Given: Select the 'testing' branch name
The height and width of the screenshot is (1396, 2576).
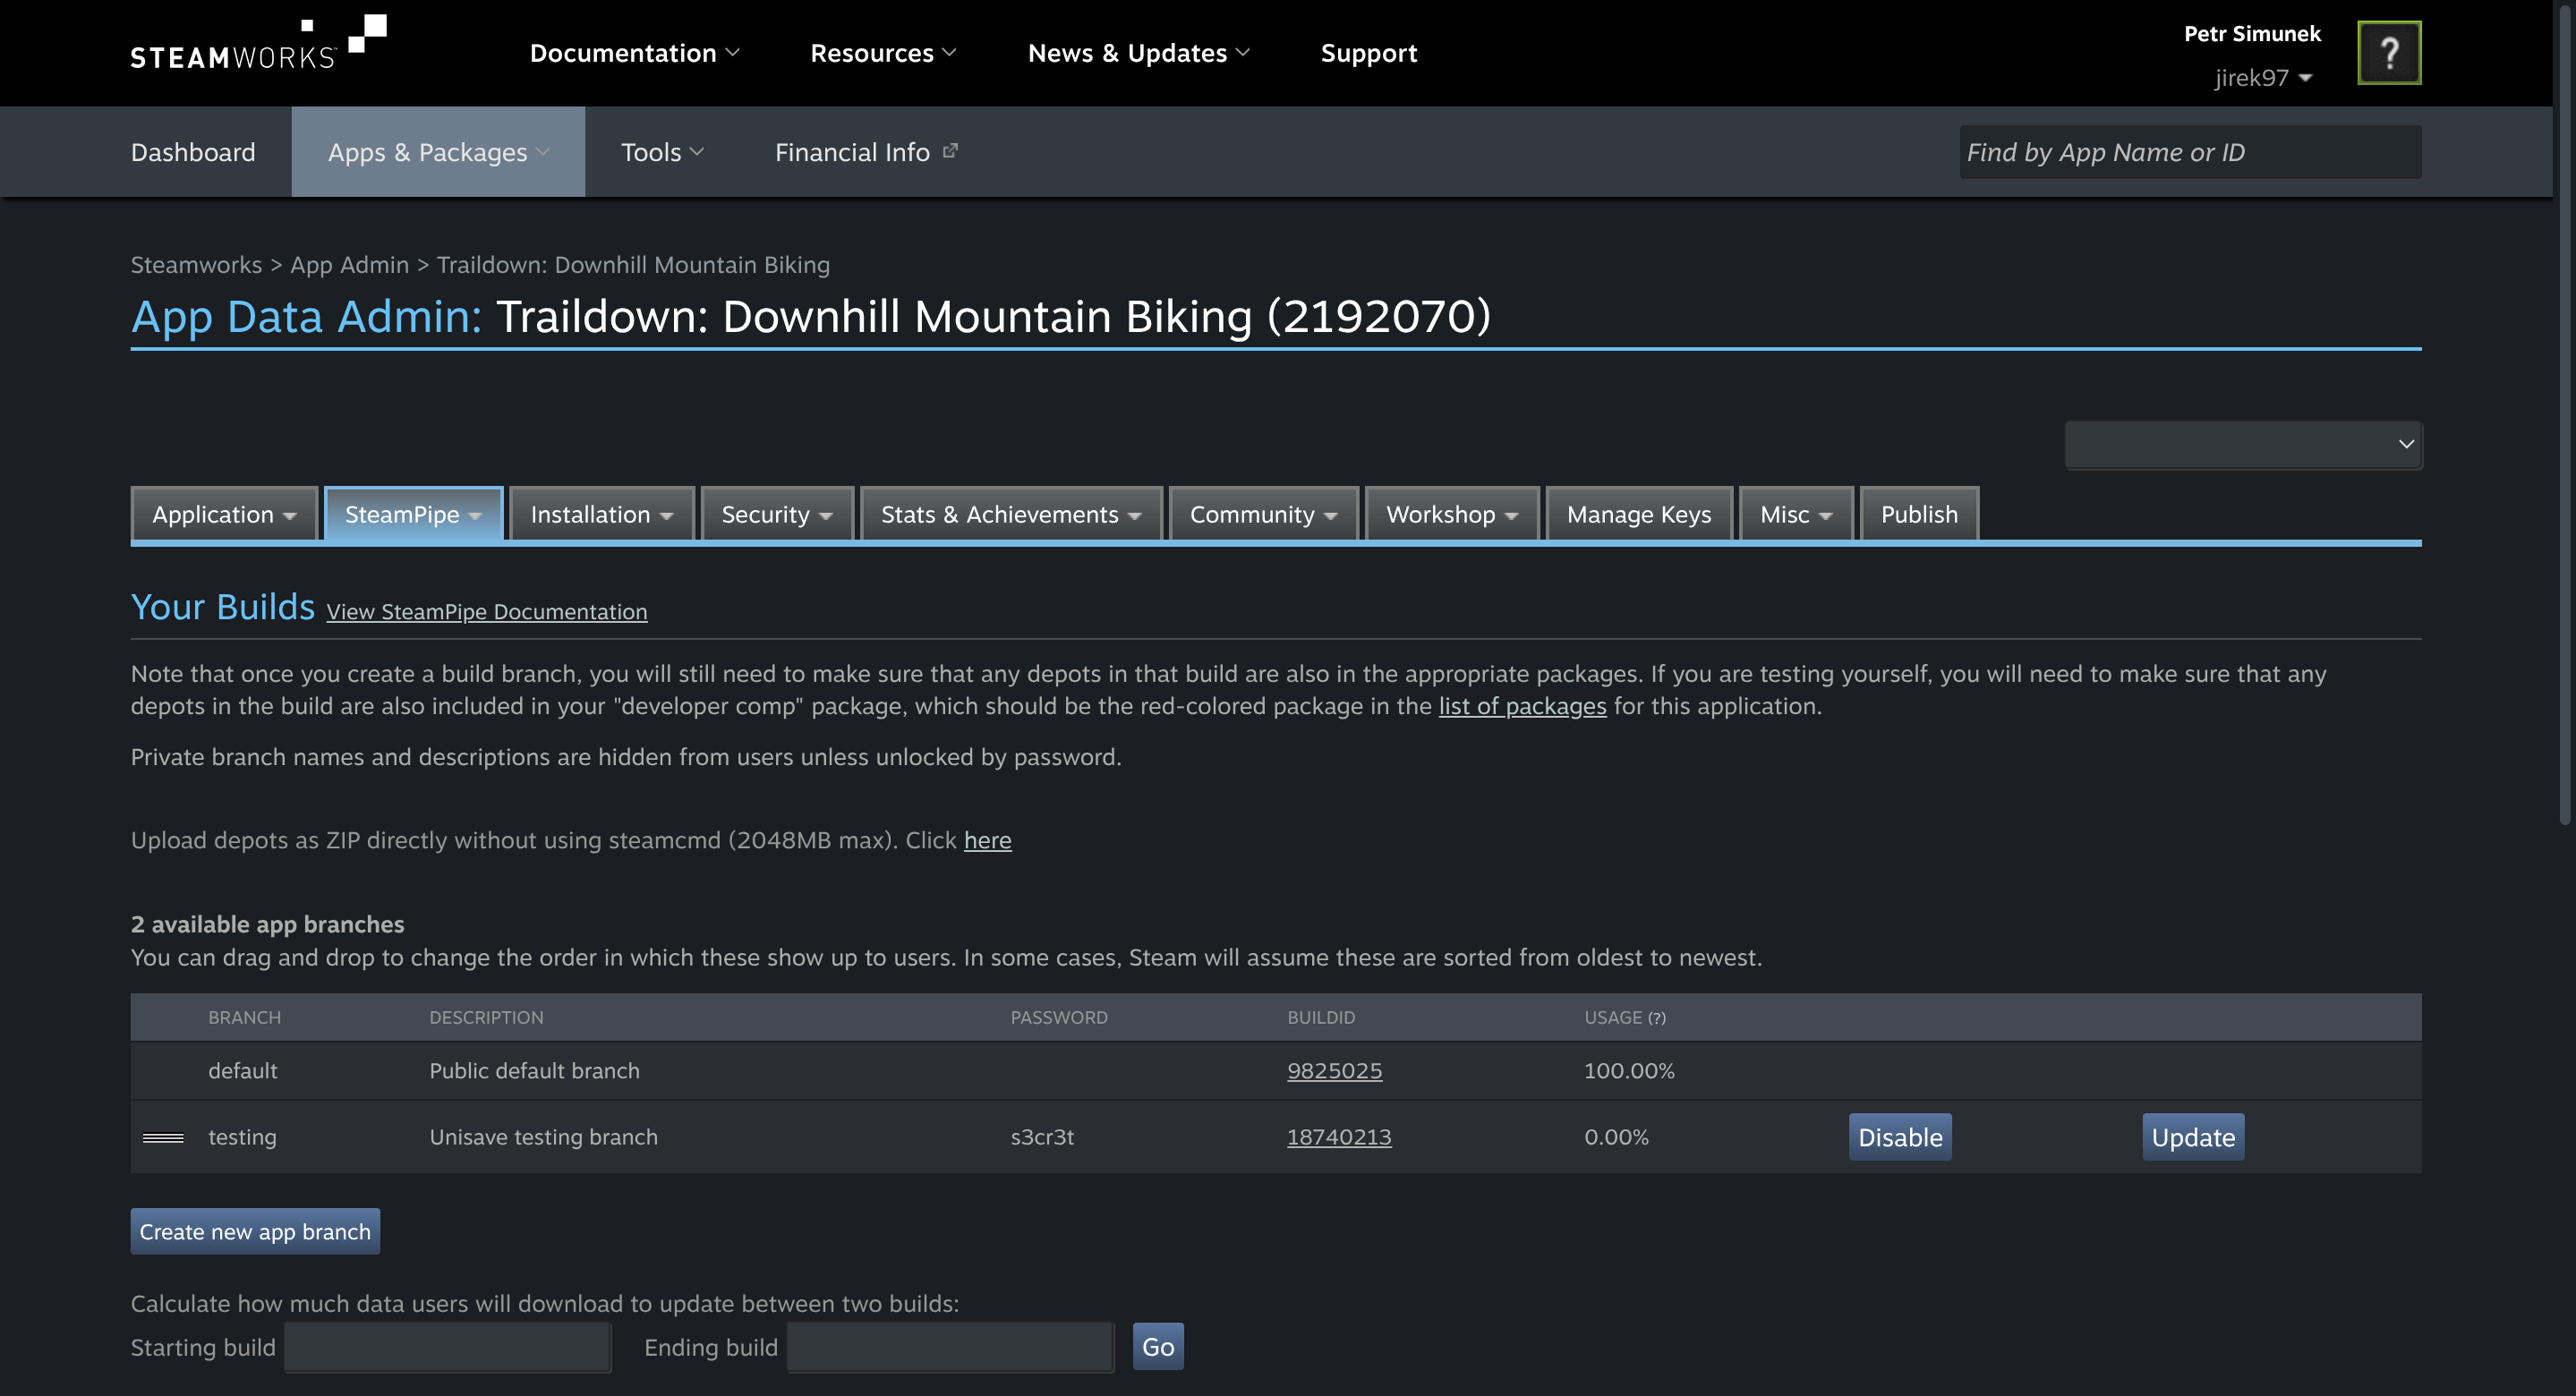Looking at the screenshot, I should [x=242, y=1137].
